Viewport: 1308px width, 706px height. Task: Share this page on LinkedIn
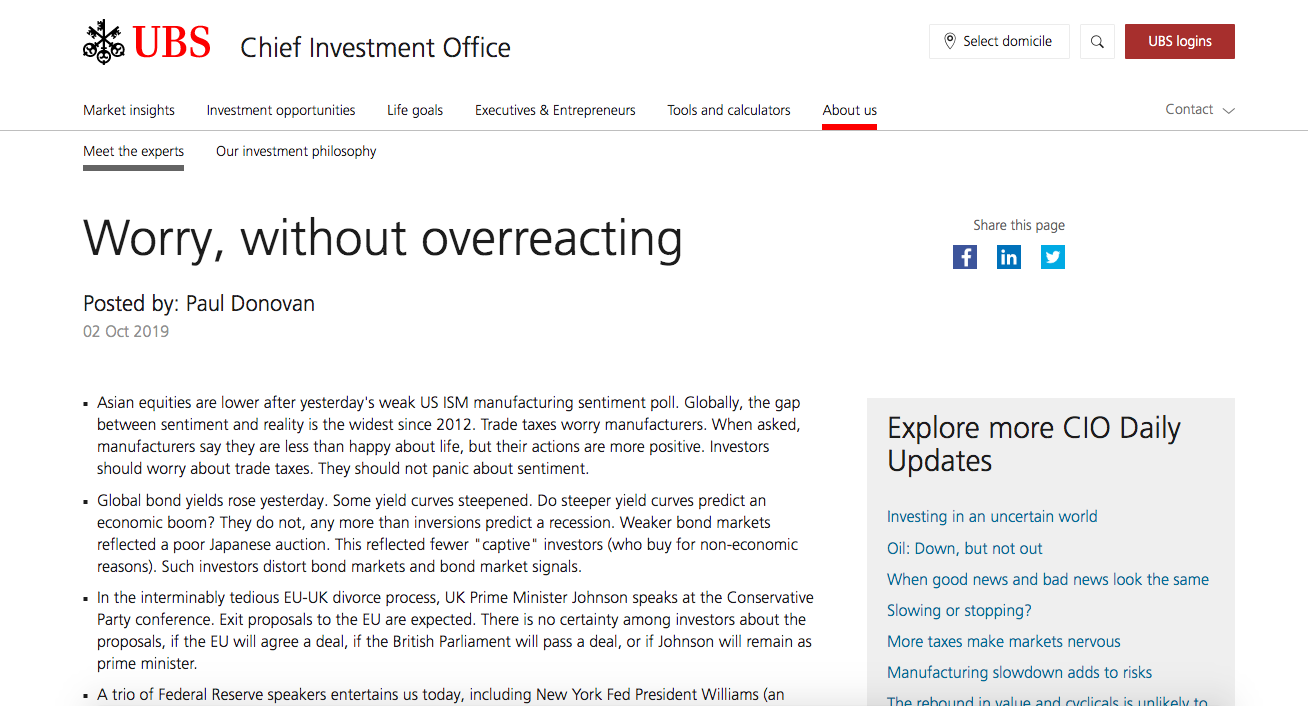[1009, 257]
